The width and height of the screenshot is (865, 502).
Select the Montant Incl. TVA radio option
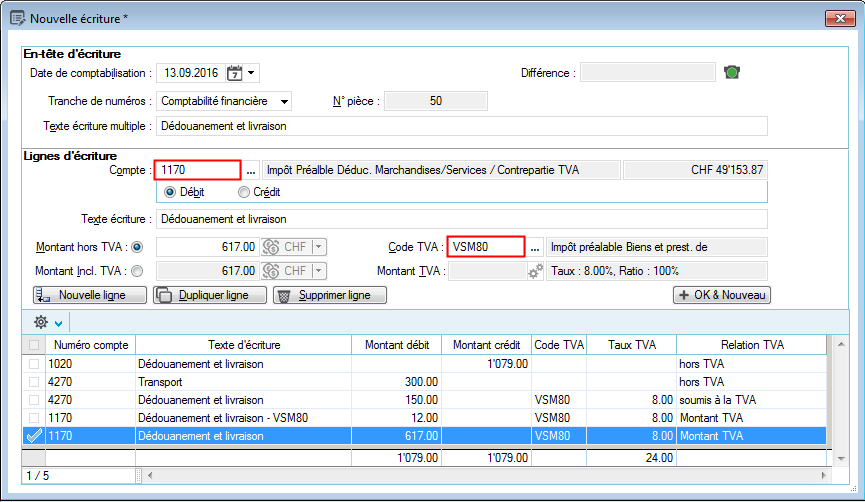pyautogui.click(x=137, y=271)
